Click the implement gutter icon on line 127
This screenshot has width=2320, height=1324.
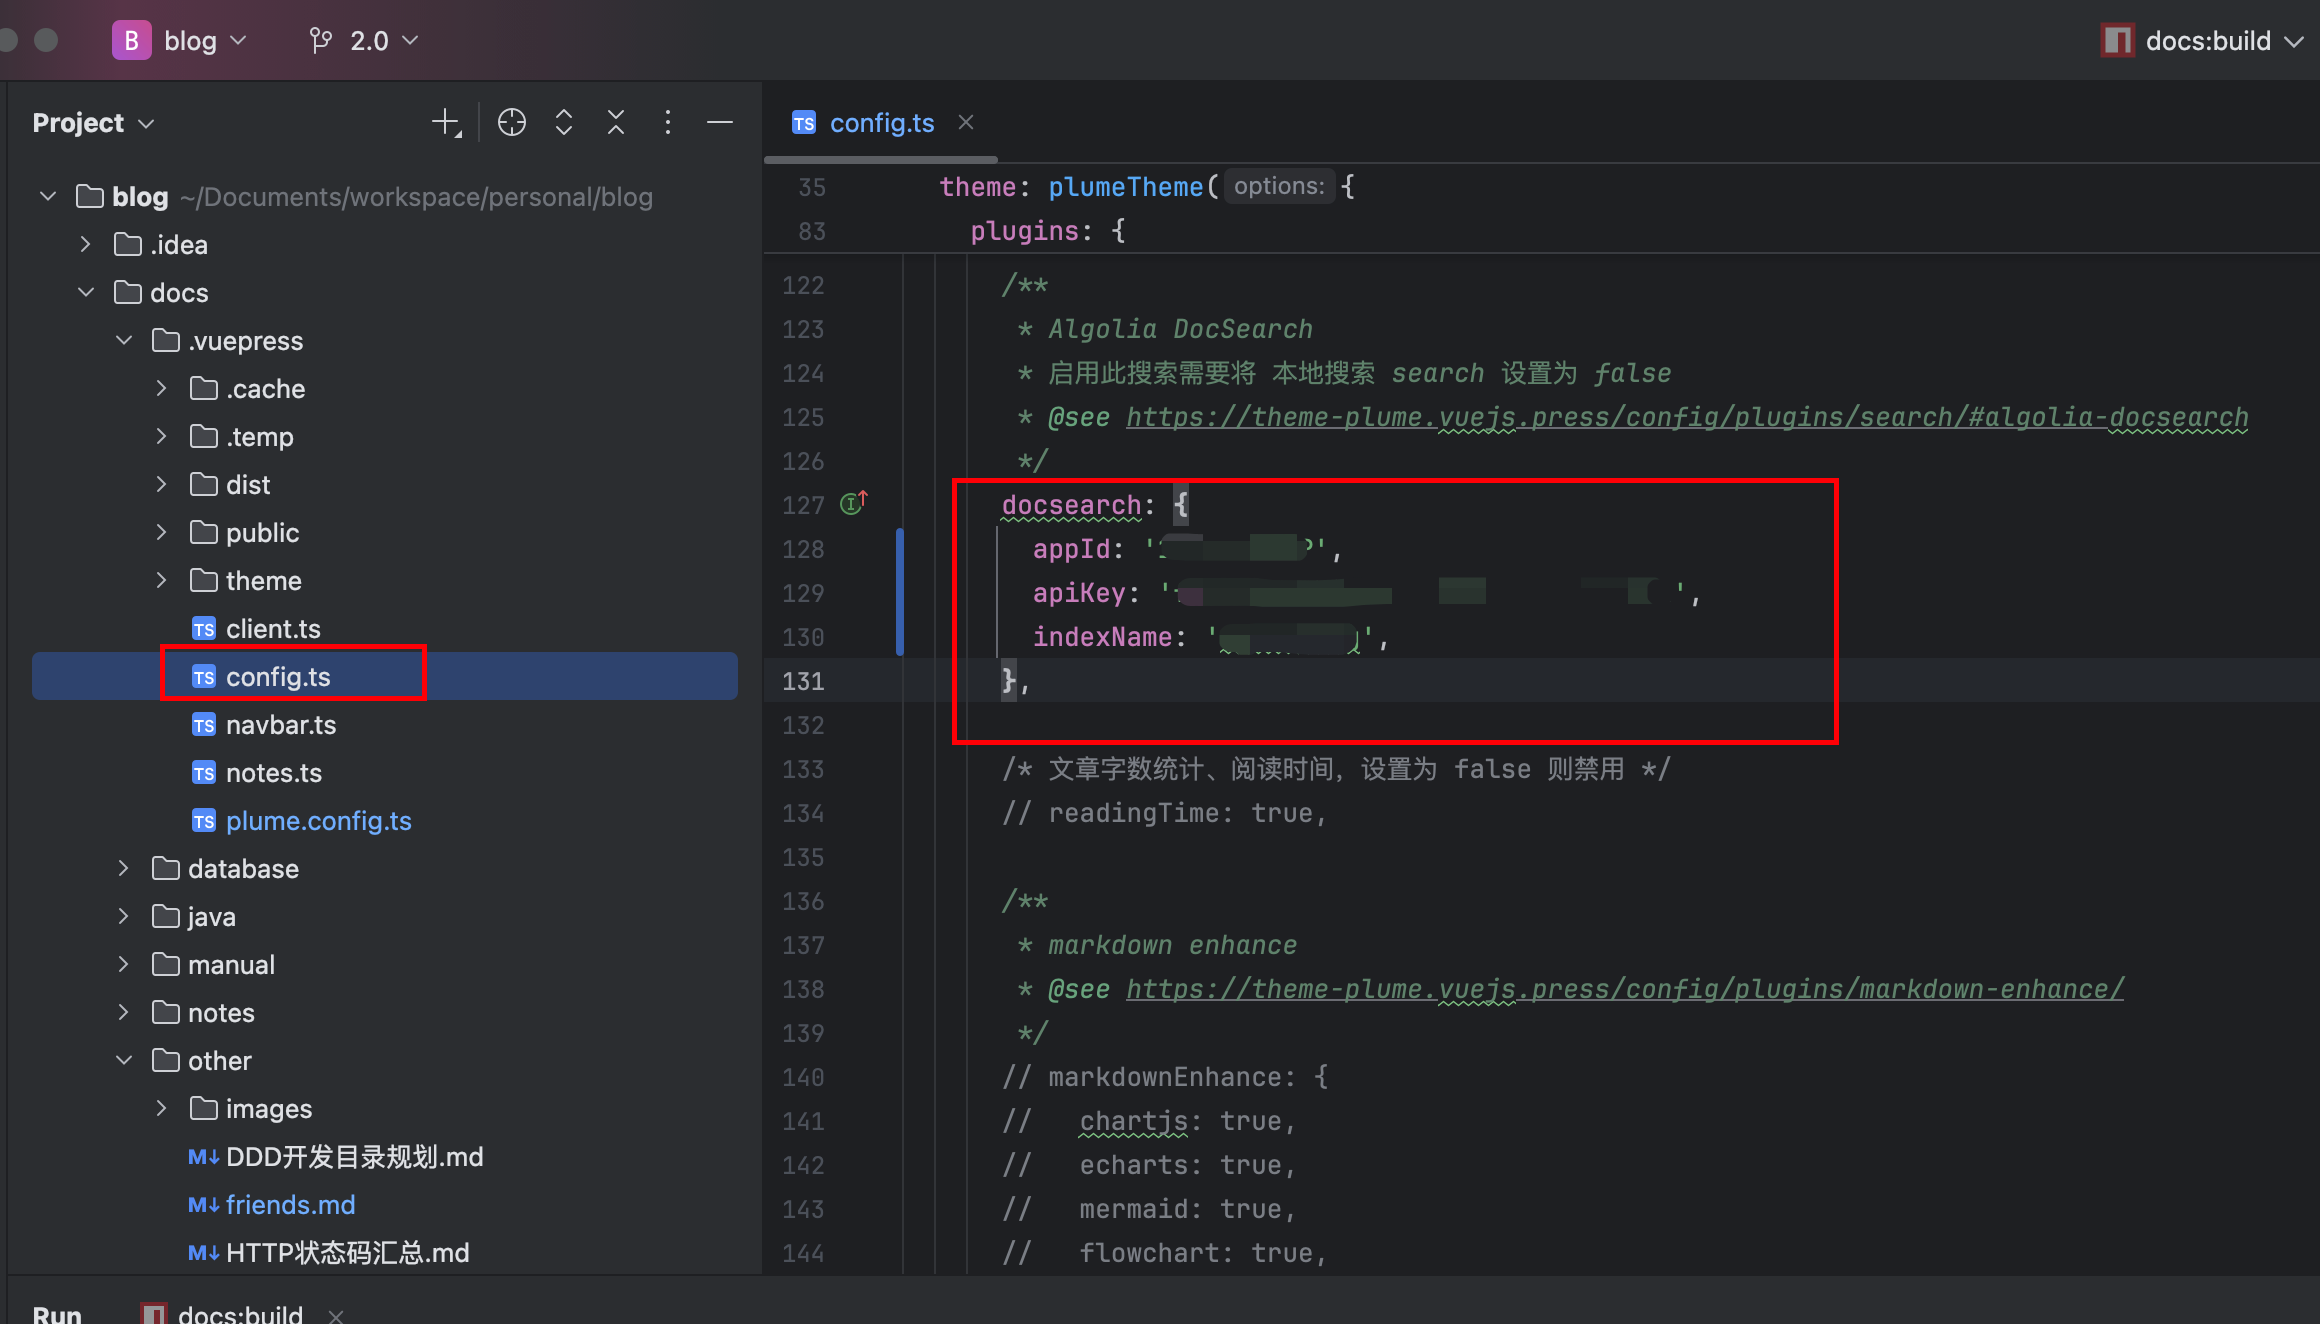pyautogui.click(x=854, y=502)
